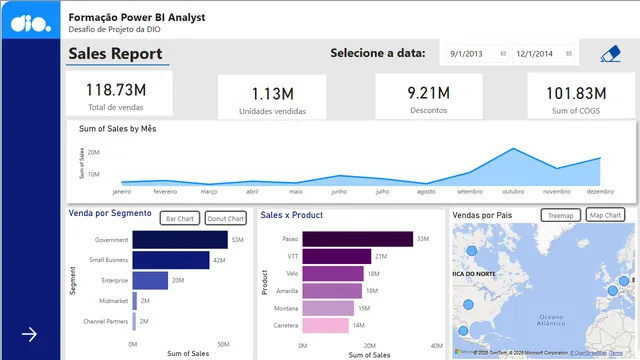Click the 'Venda por Segmento' title
Image resolution: width=640 pixels, height=360 pixels.
click(x=110, y=213)
